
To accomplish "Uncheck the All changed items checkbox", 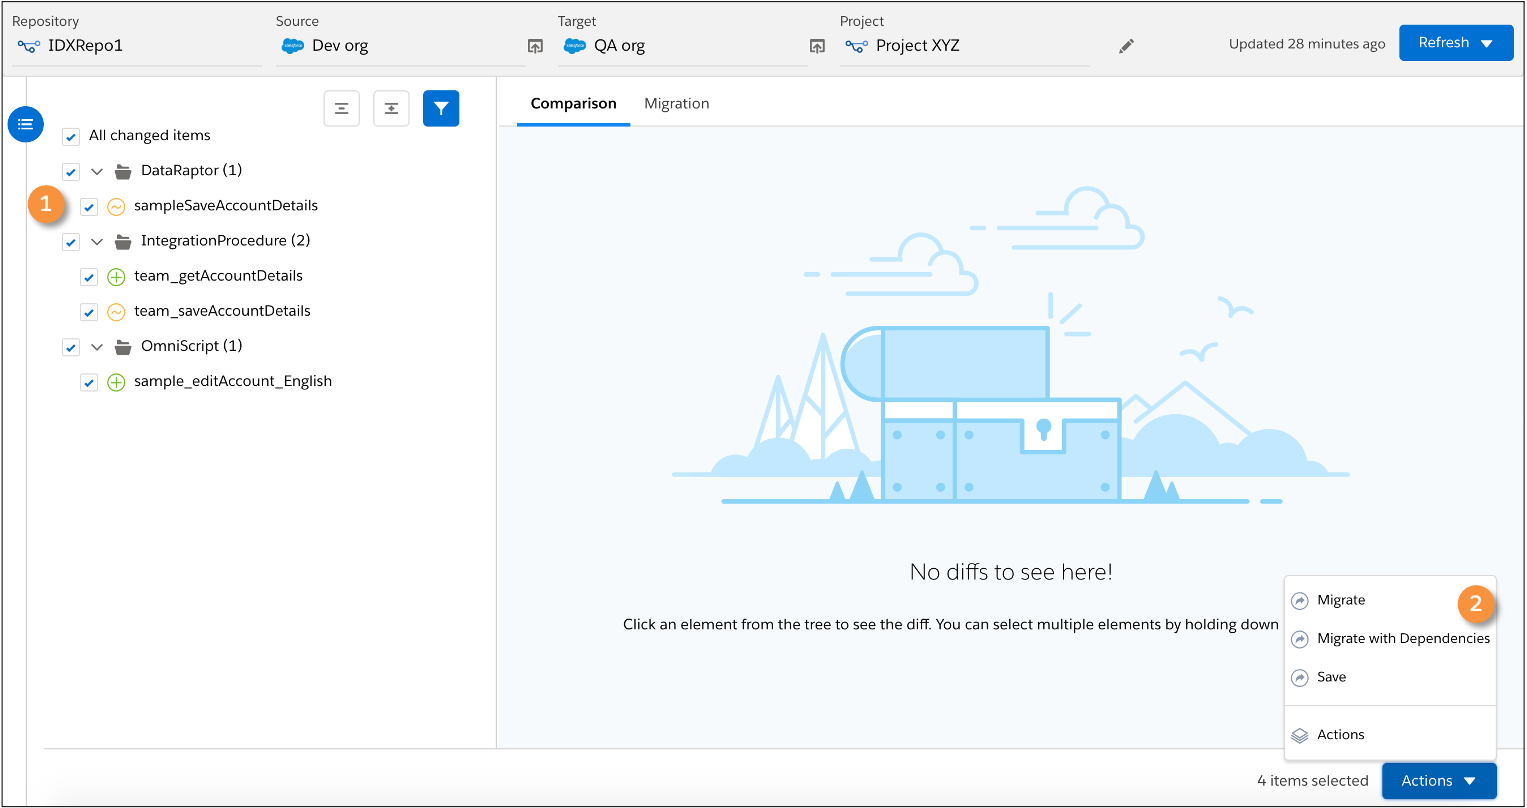I will tap(70, 135).
